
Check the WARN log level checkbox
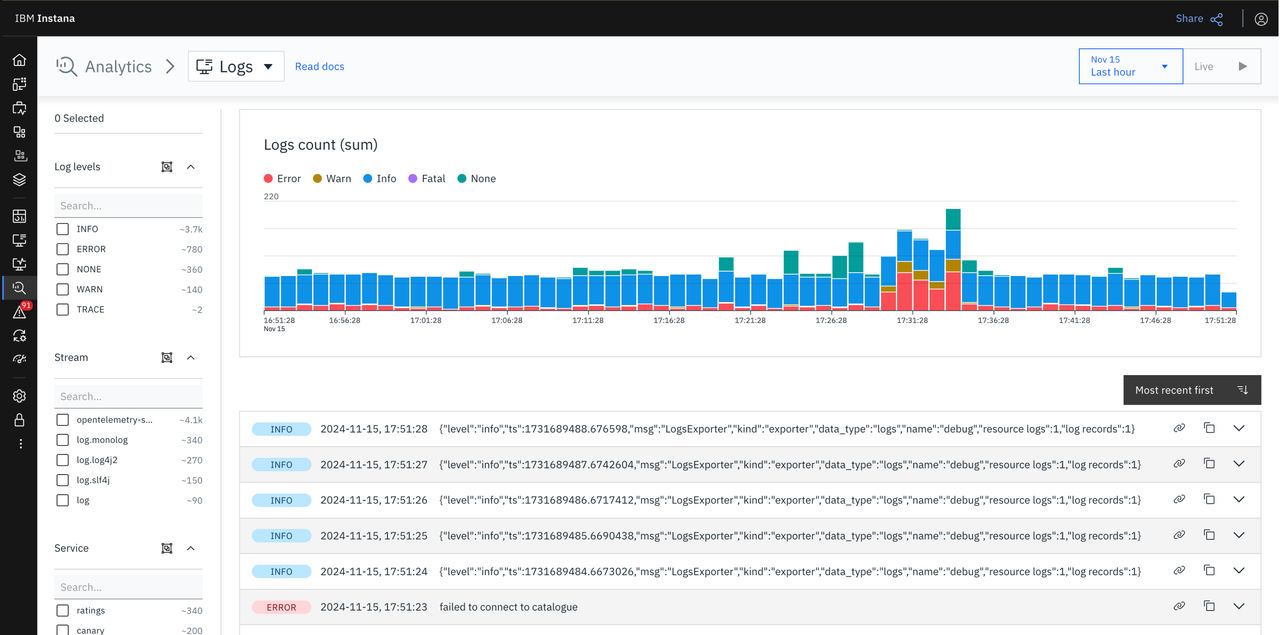coord(63,289)
